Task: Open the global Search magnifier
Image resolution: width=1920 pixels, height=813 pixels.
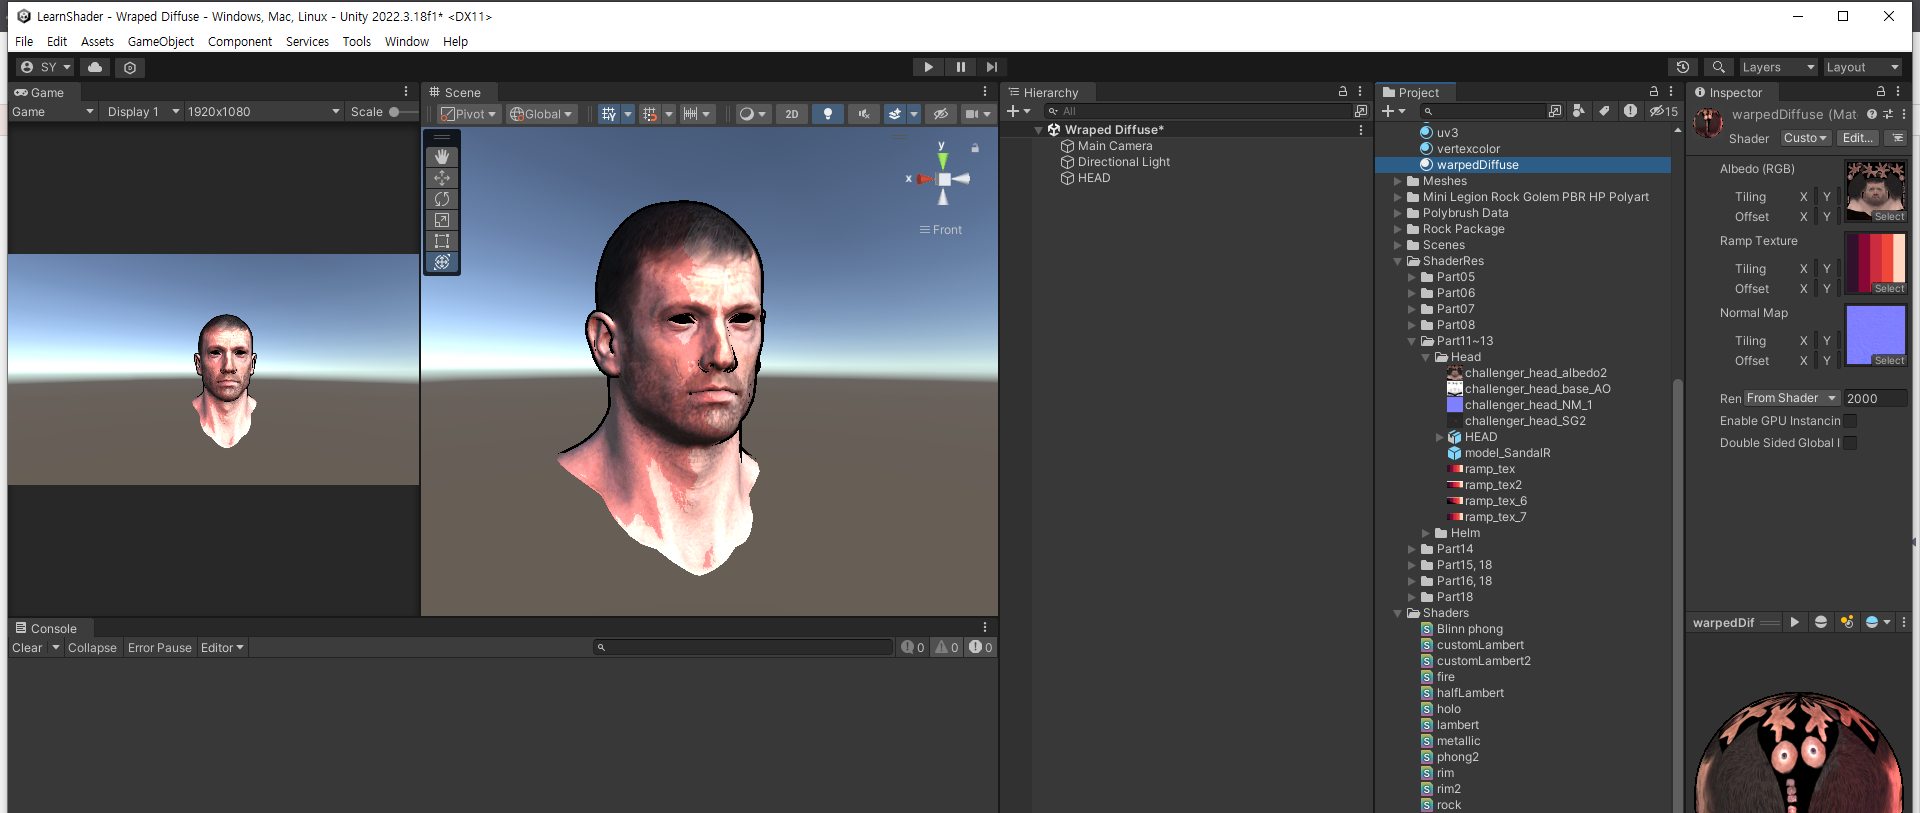Action: [1718, 67]
